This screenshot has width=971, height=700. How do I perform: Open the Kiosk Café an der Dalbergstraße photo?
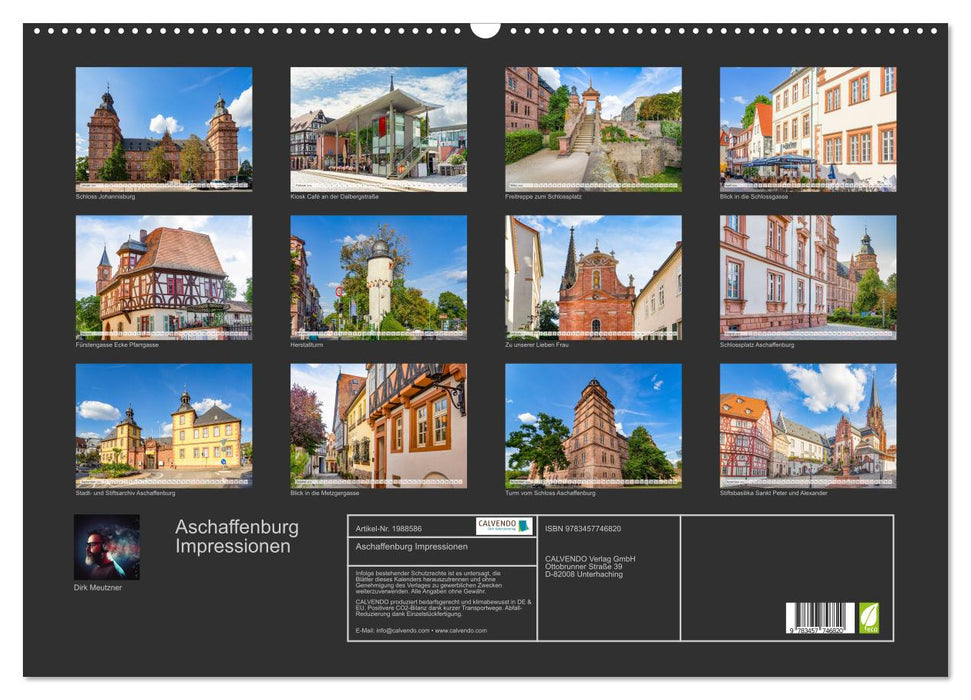click(378, 128)
